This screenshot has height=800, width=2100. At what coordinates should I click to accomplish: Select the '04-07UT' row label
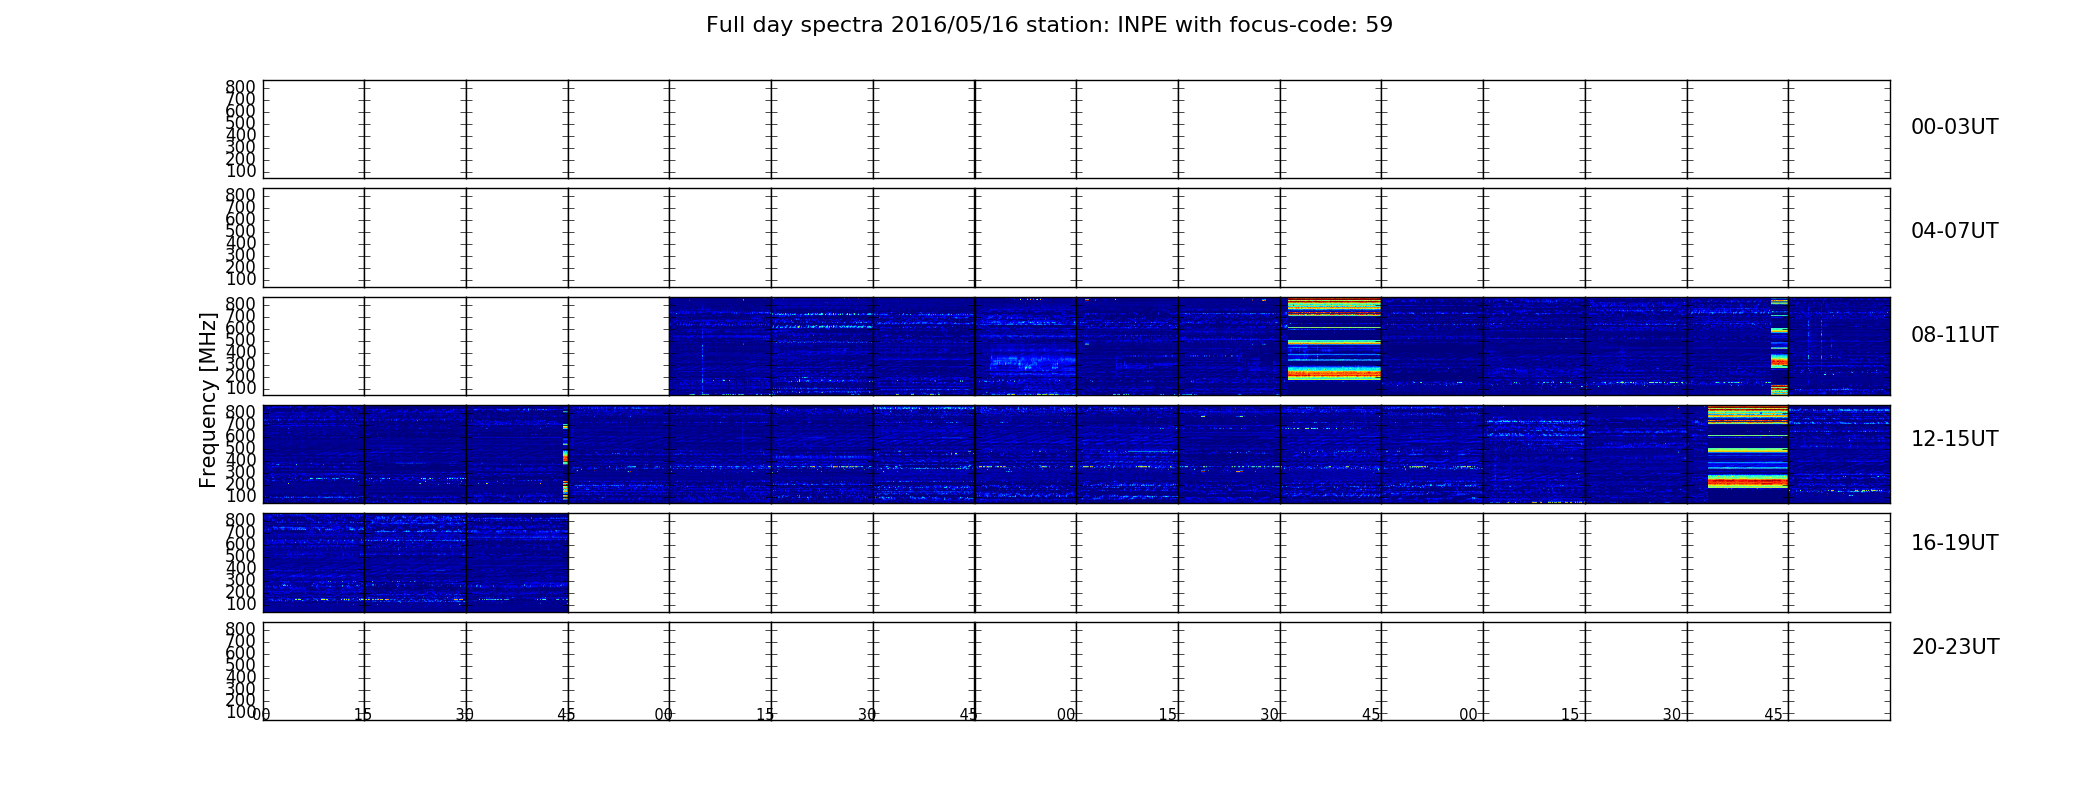1955,231
